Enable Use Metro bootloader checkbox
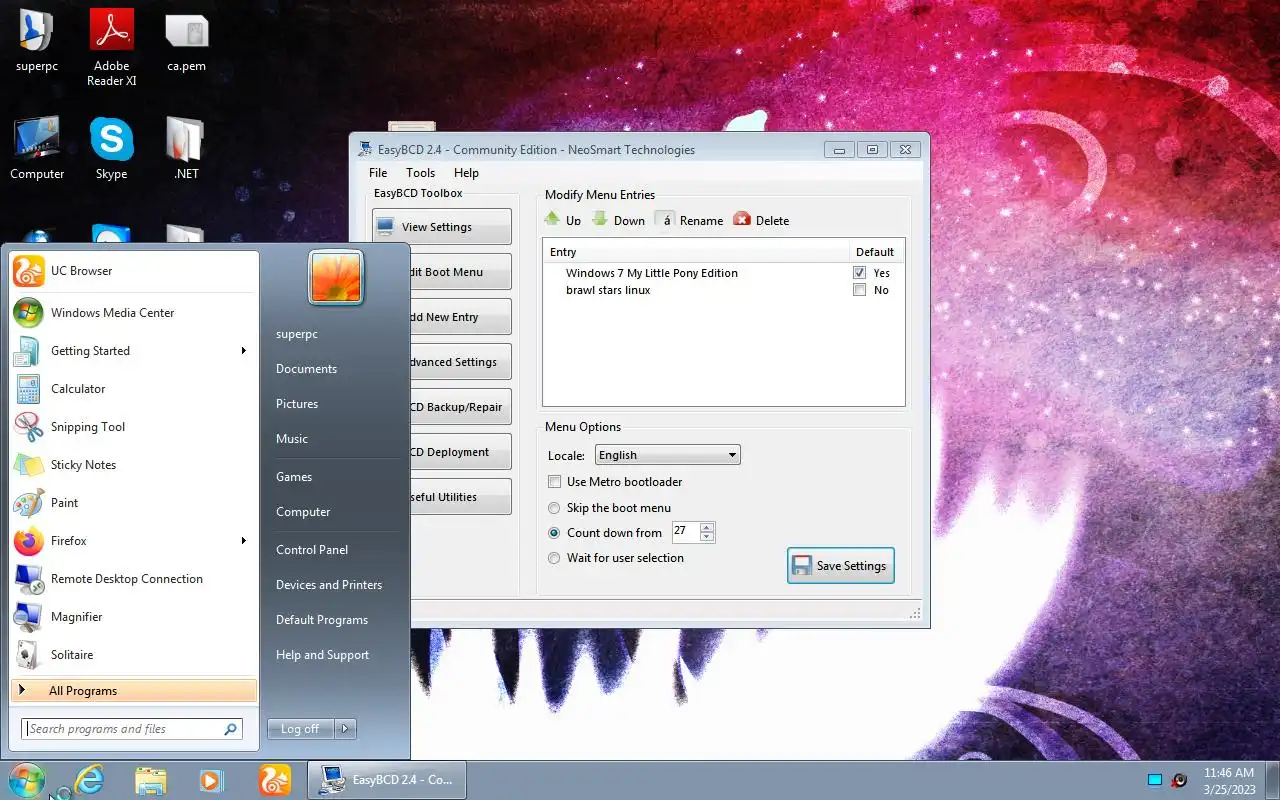 554,482
